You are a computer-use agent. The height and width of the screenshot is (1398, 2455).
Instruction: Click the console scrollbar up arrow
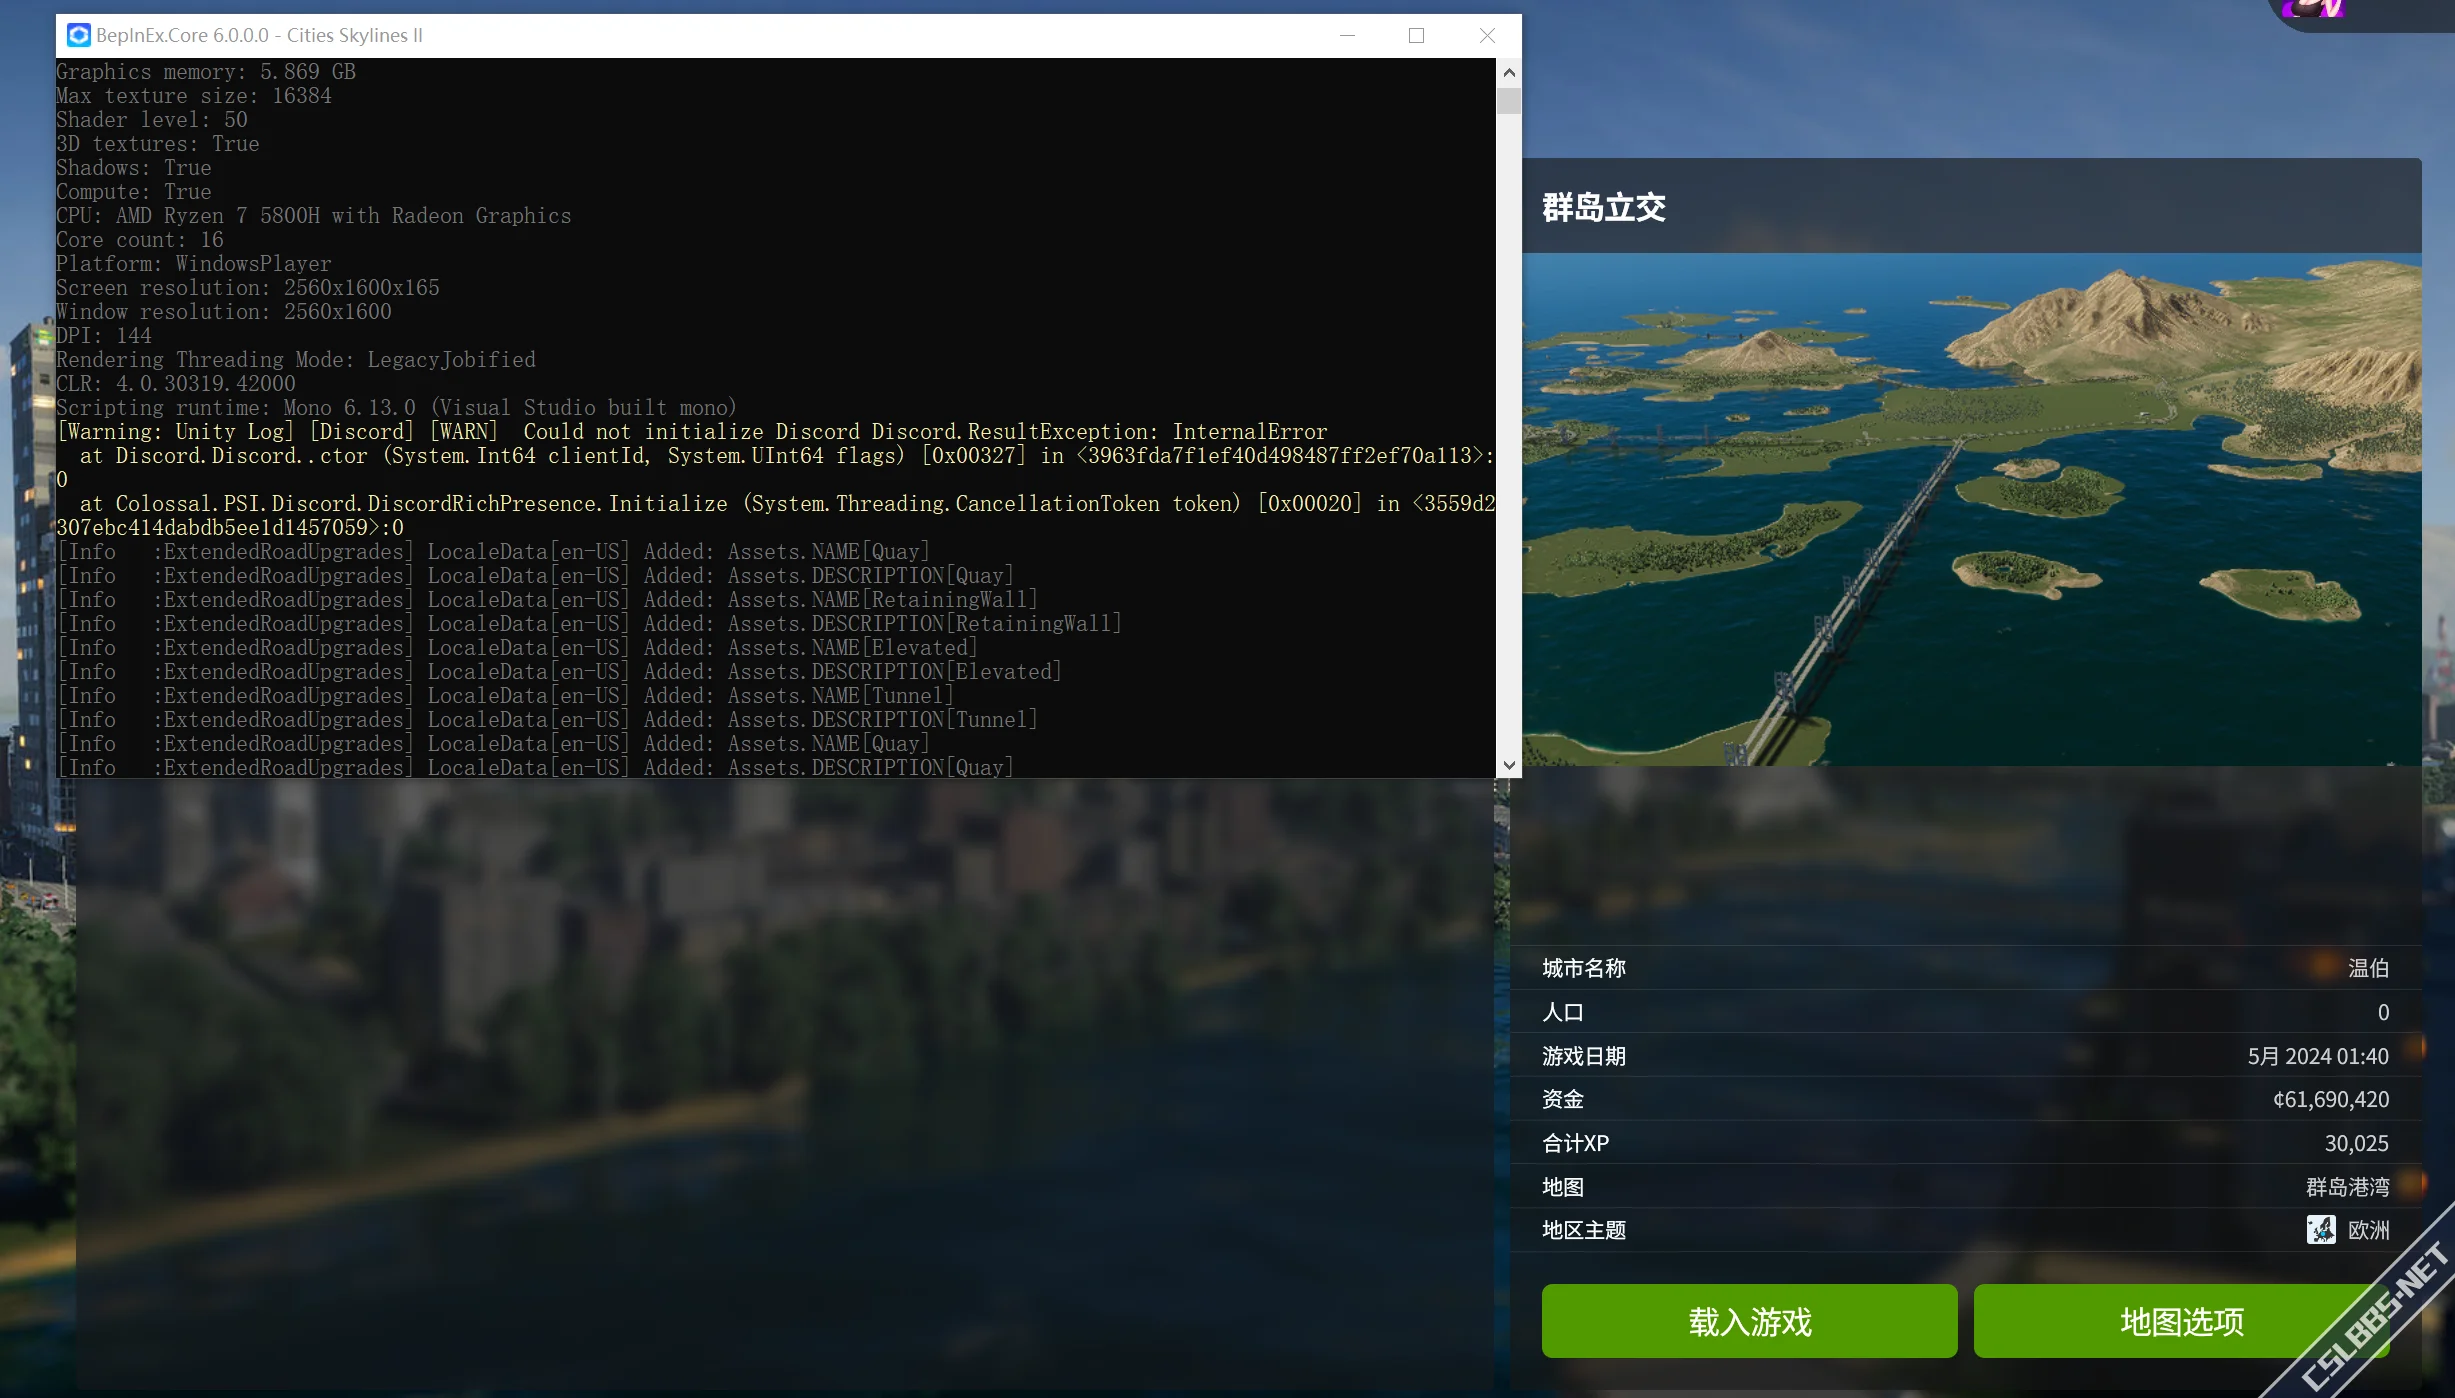[1509, 72]
